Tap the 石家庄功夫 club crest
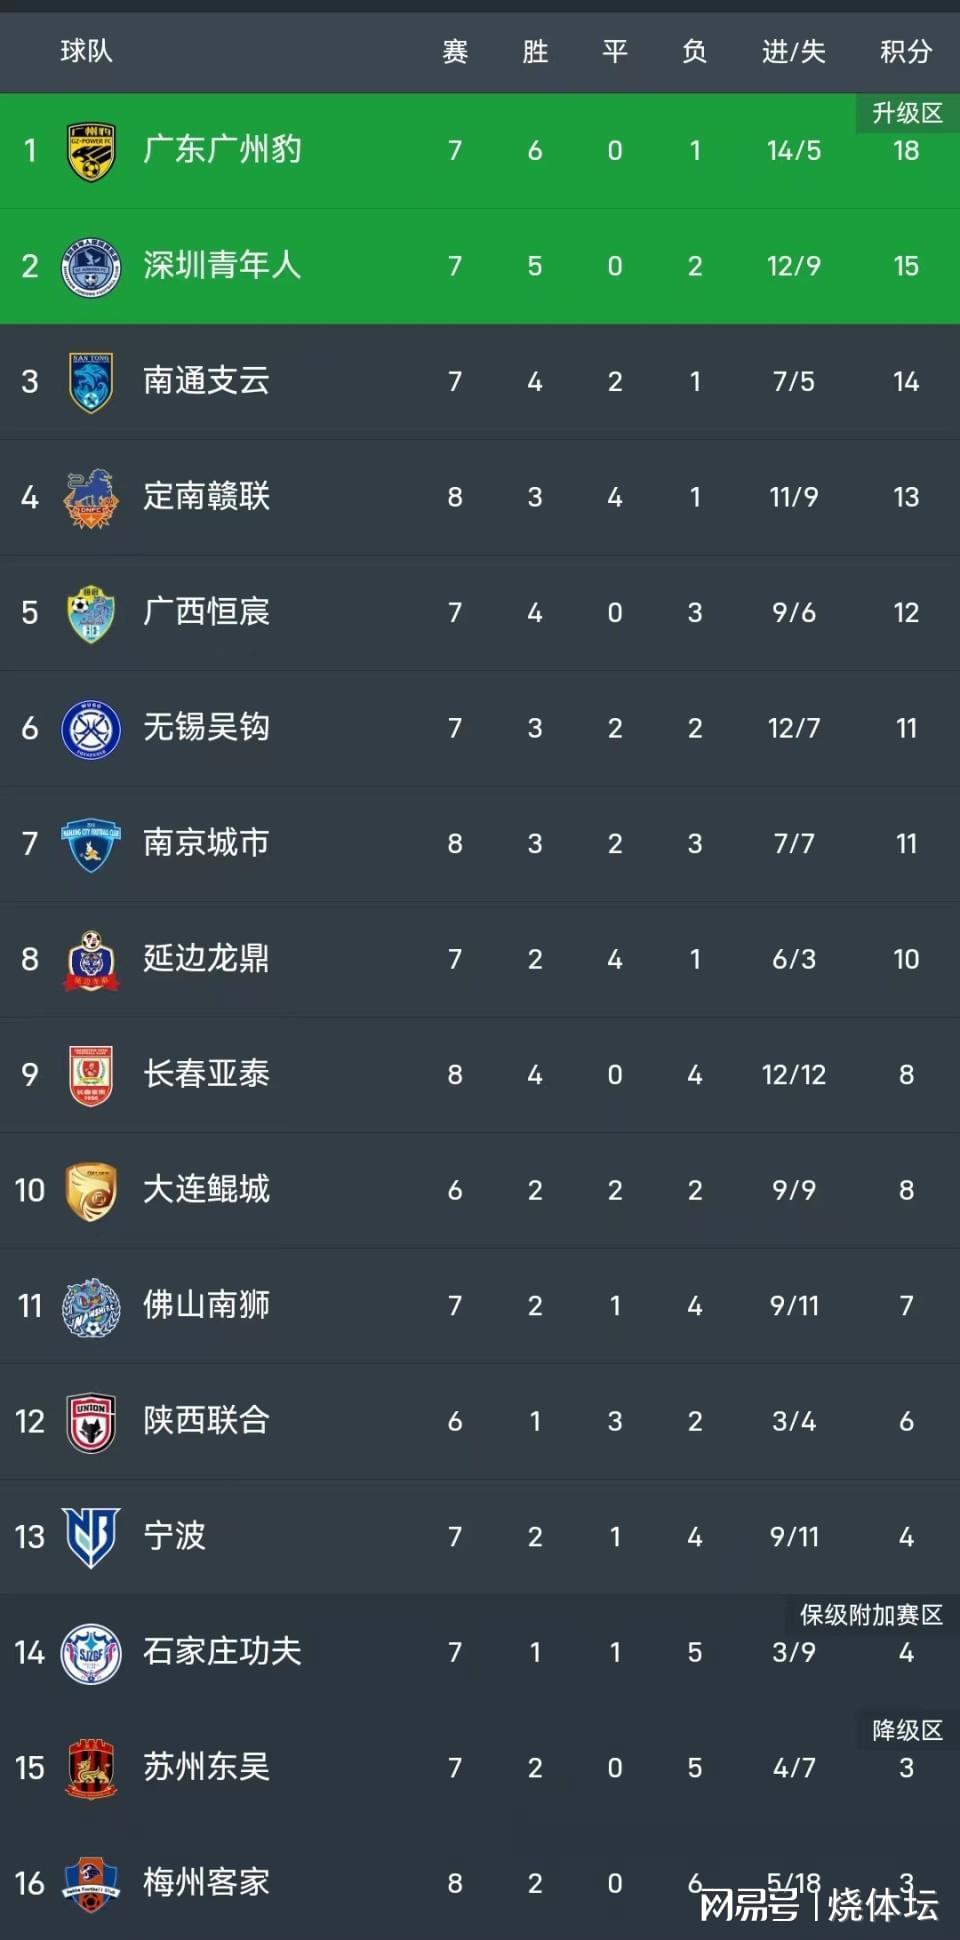 coord(91,1653)
